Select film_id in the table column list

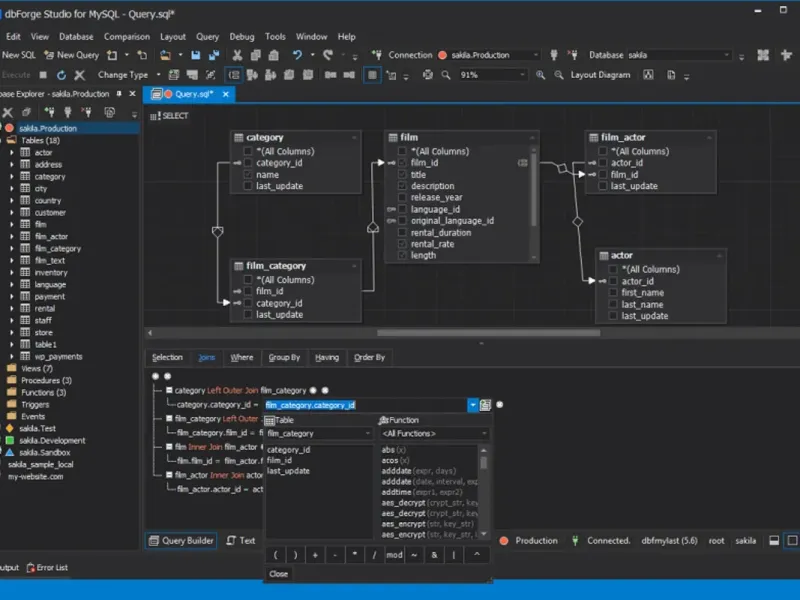(280, 460)
